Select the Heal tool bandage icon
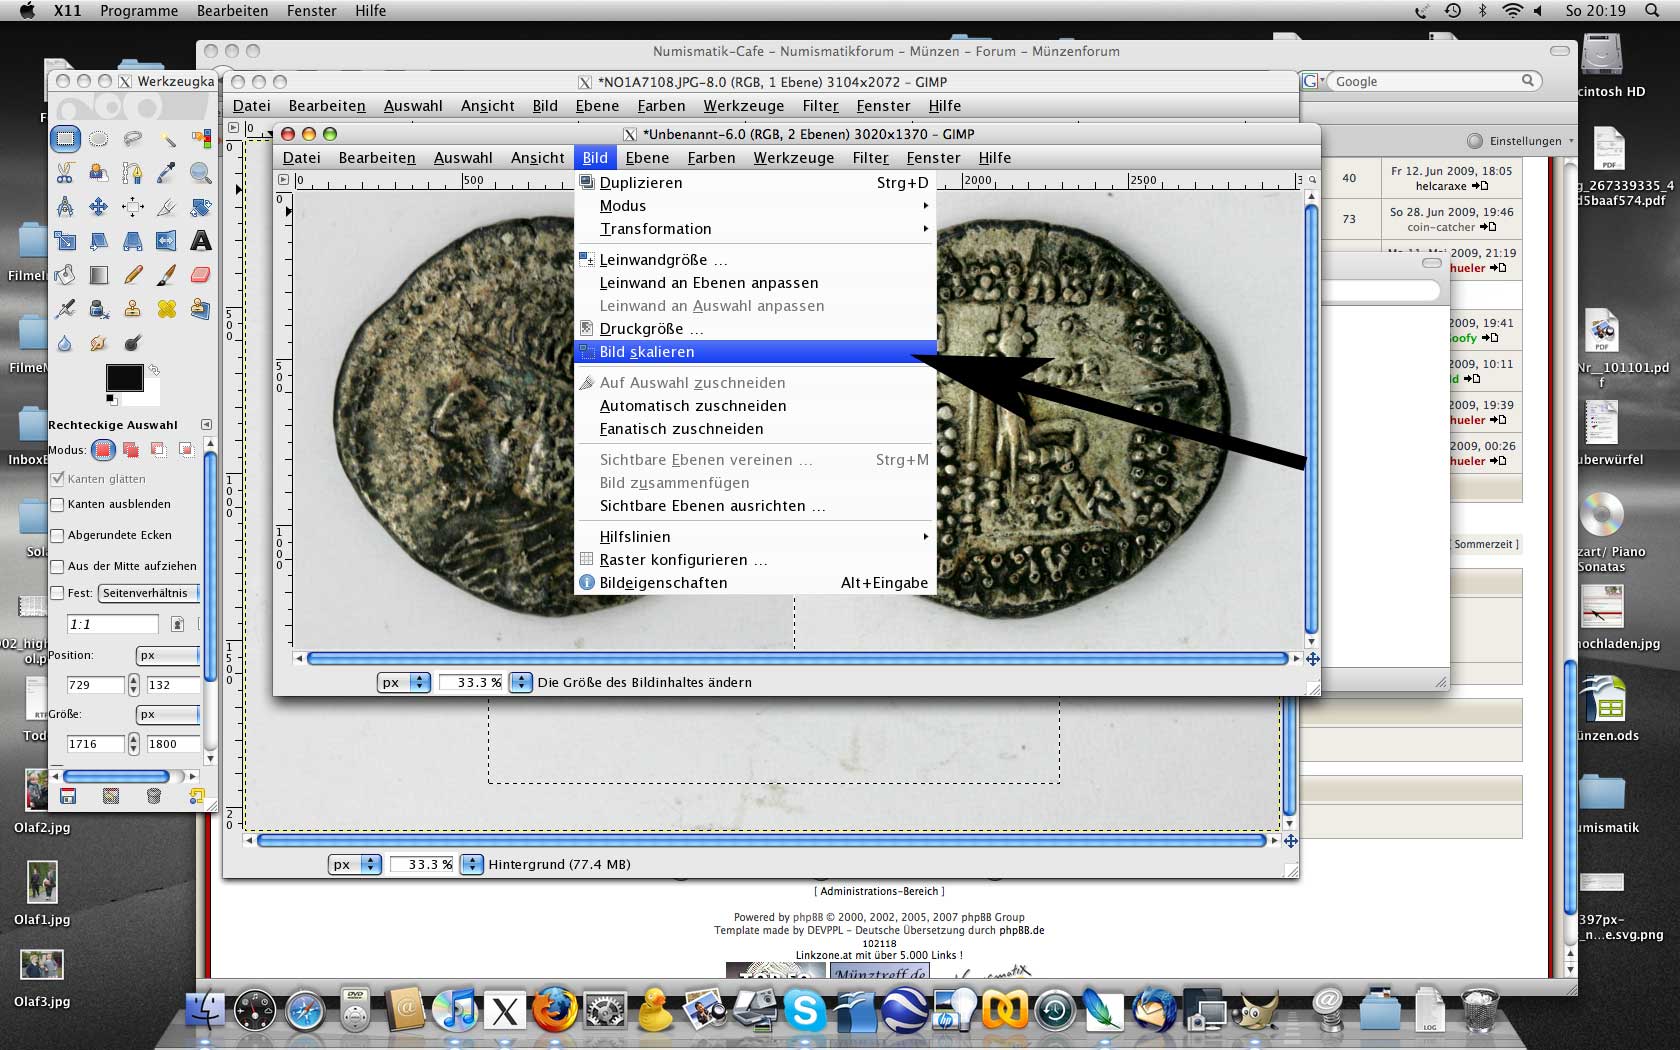Viewport: 1680px width, 1050px height. pyautogui.click(x=166, y=309)
